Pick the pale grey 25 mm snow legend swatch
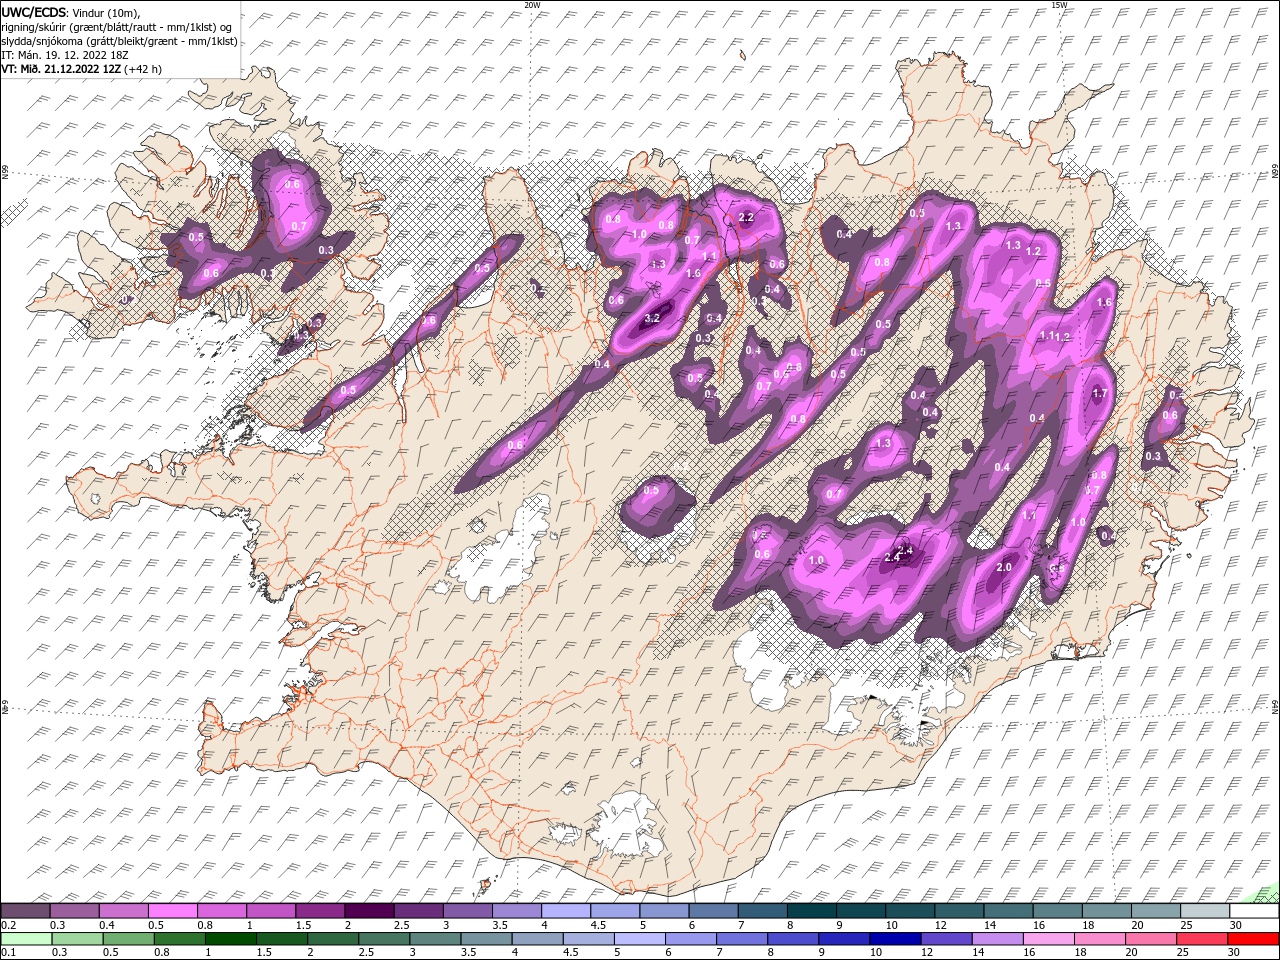Viewport: 1280px width, 960px height. click(1205, 911)
